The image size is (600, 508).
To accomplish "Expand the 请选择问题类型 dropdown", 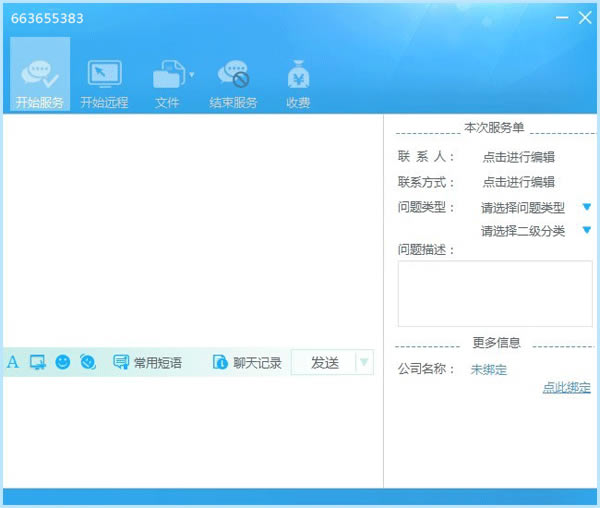I will 587,207.
